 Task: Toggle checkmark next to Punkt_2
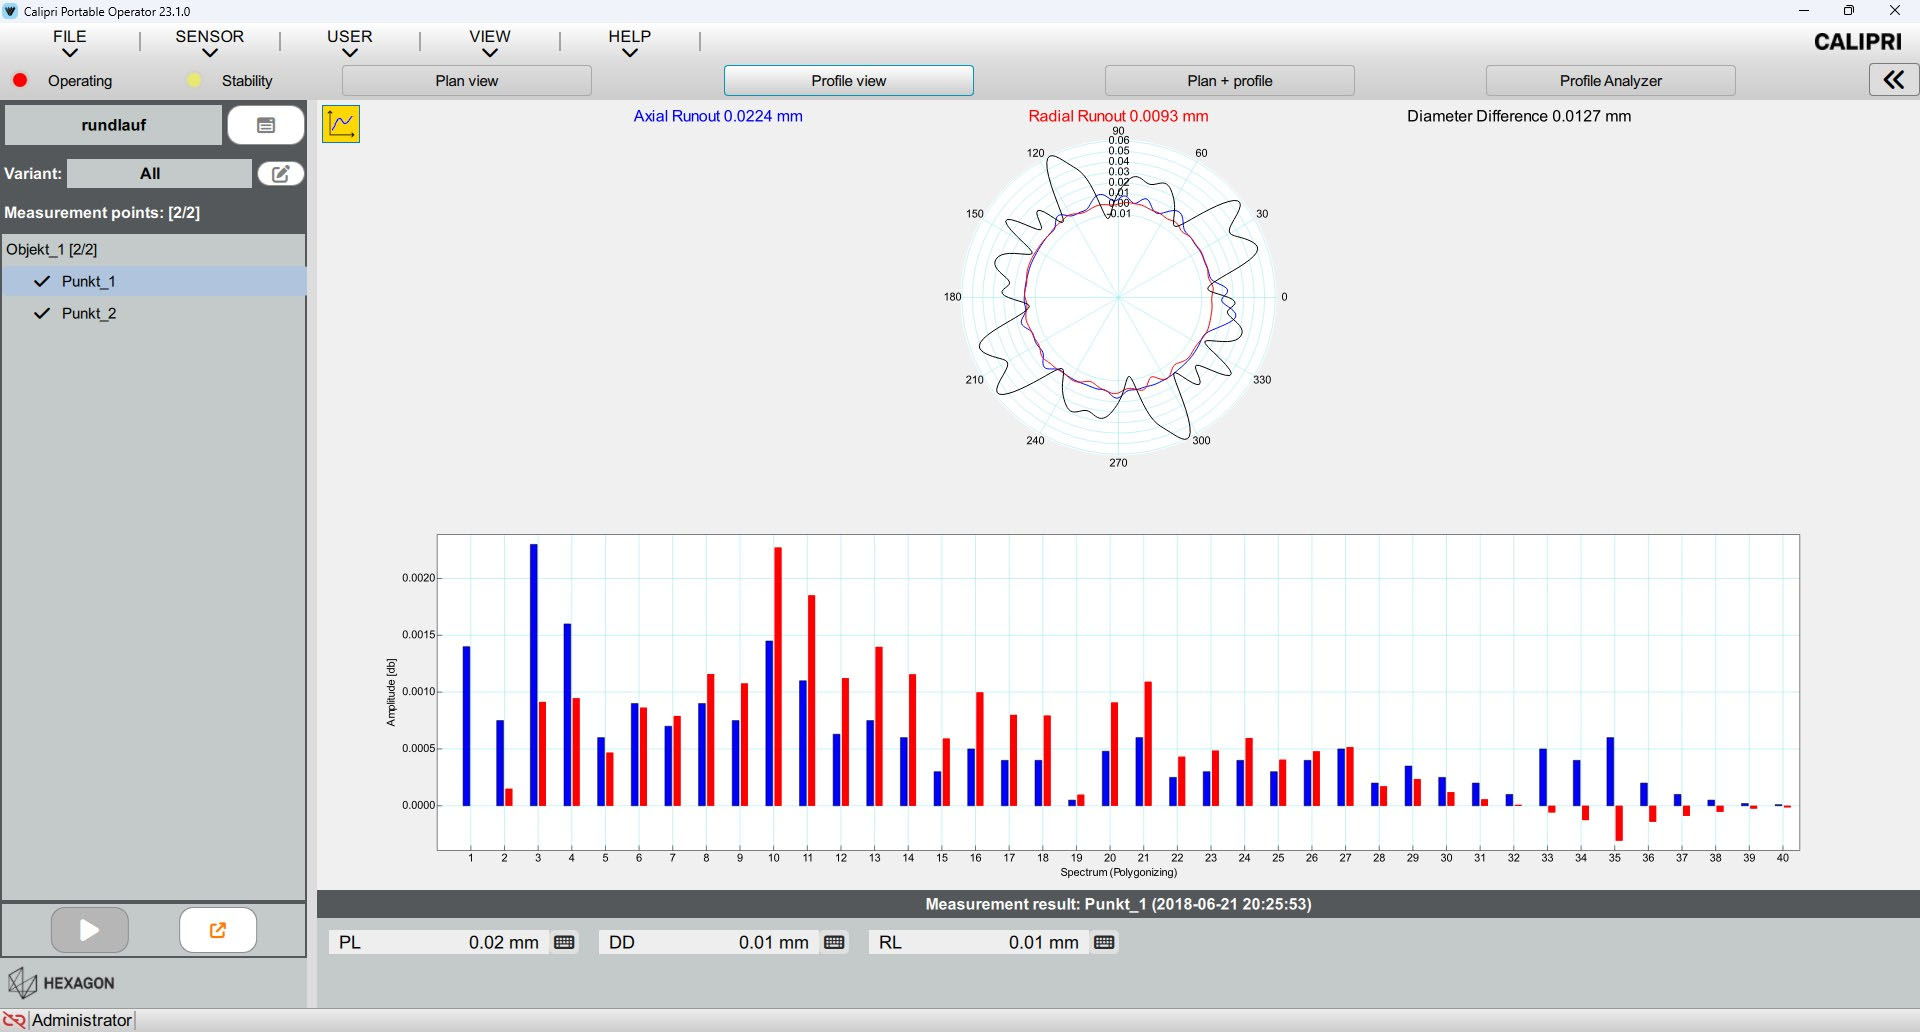42,313
